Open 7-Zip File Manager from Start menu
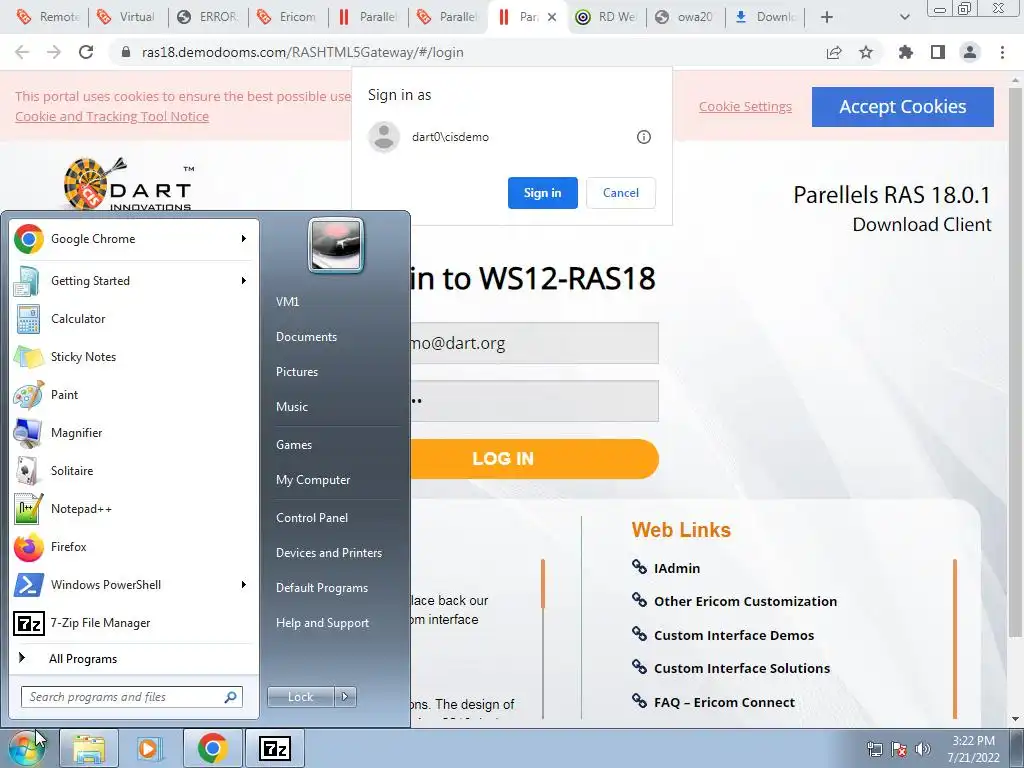The image size is (1024, 768). click(134, 623)
